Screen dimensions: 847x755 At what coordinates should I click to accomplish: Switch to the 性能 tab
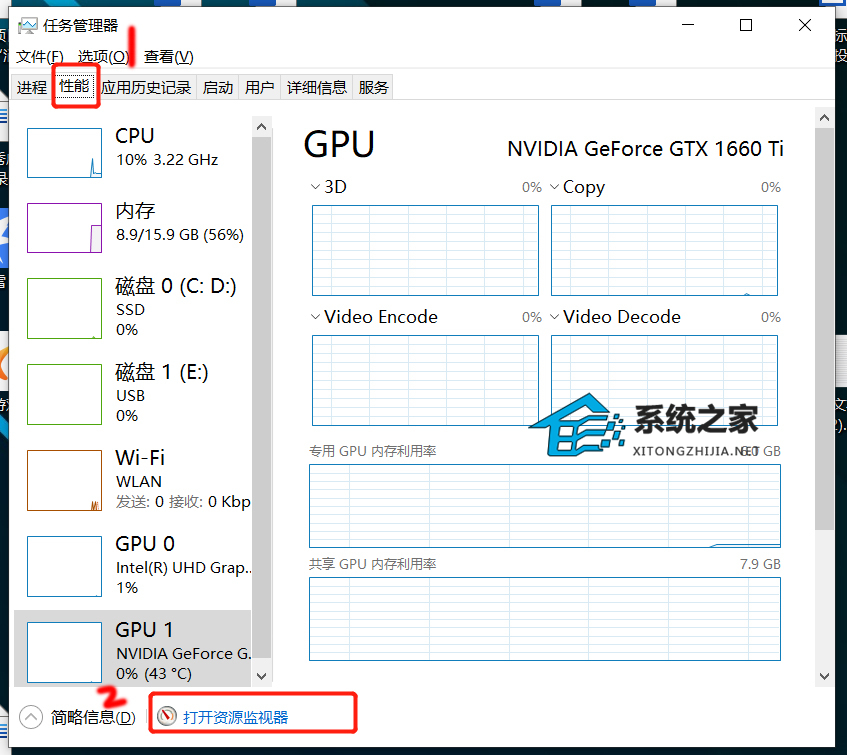click(x=74, y=86)
